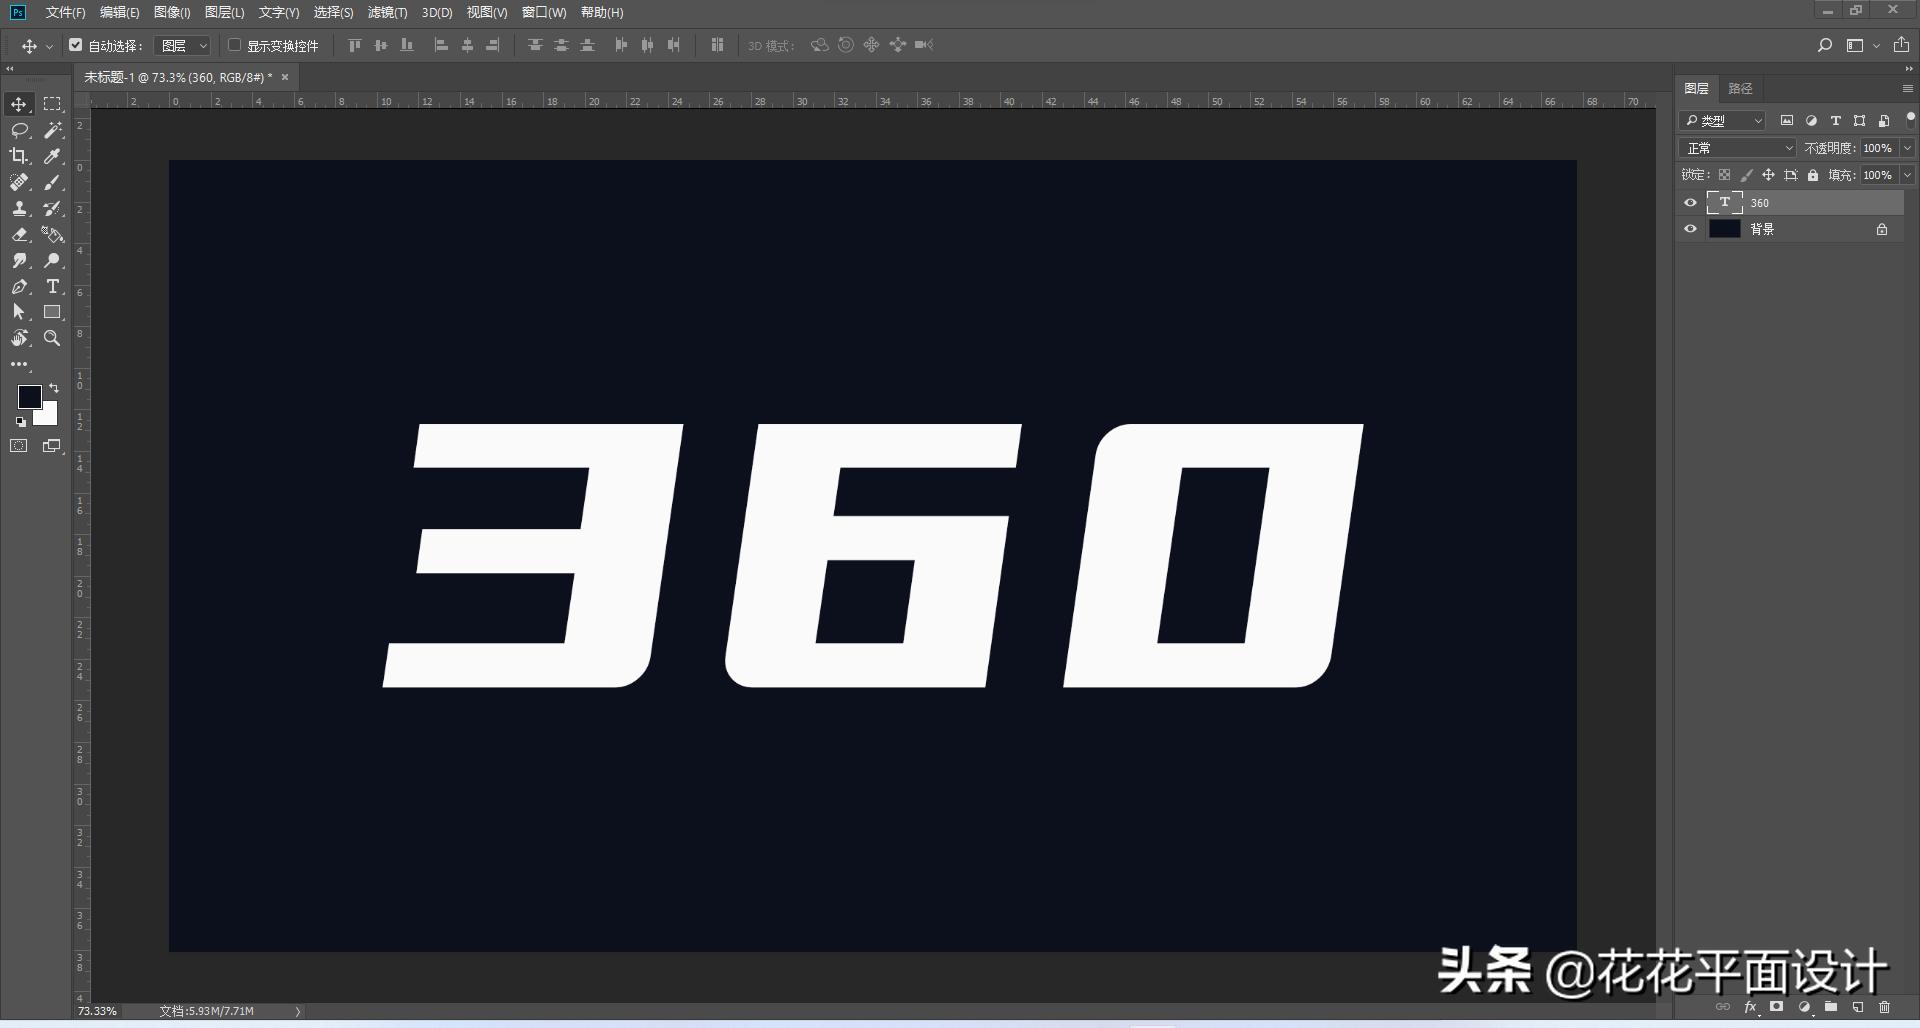Select the Lasso tool

coord(18,130)
